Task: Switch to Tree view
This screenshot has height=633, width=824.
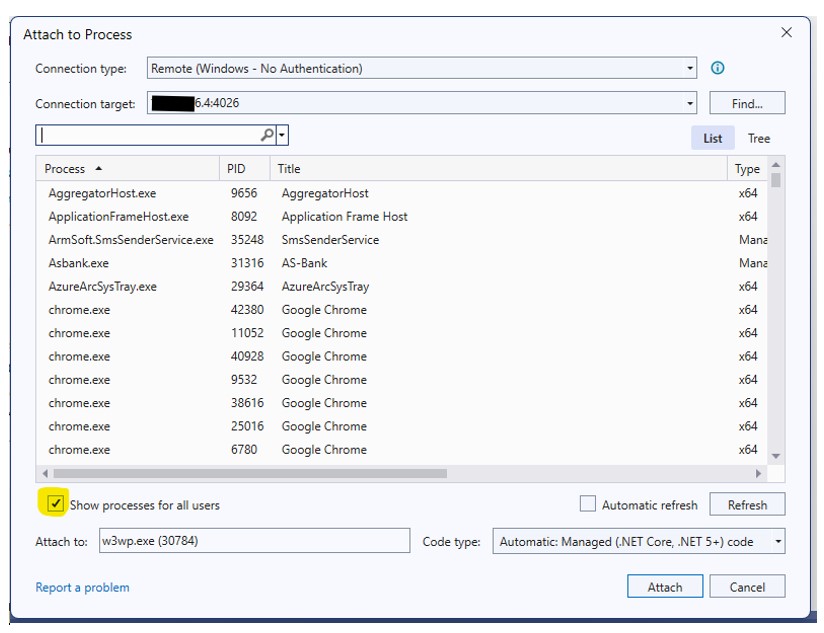Action: pos(759,138)
